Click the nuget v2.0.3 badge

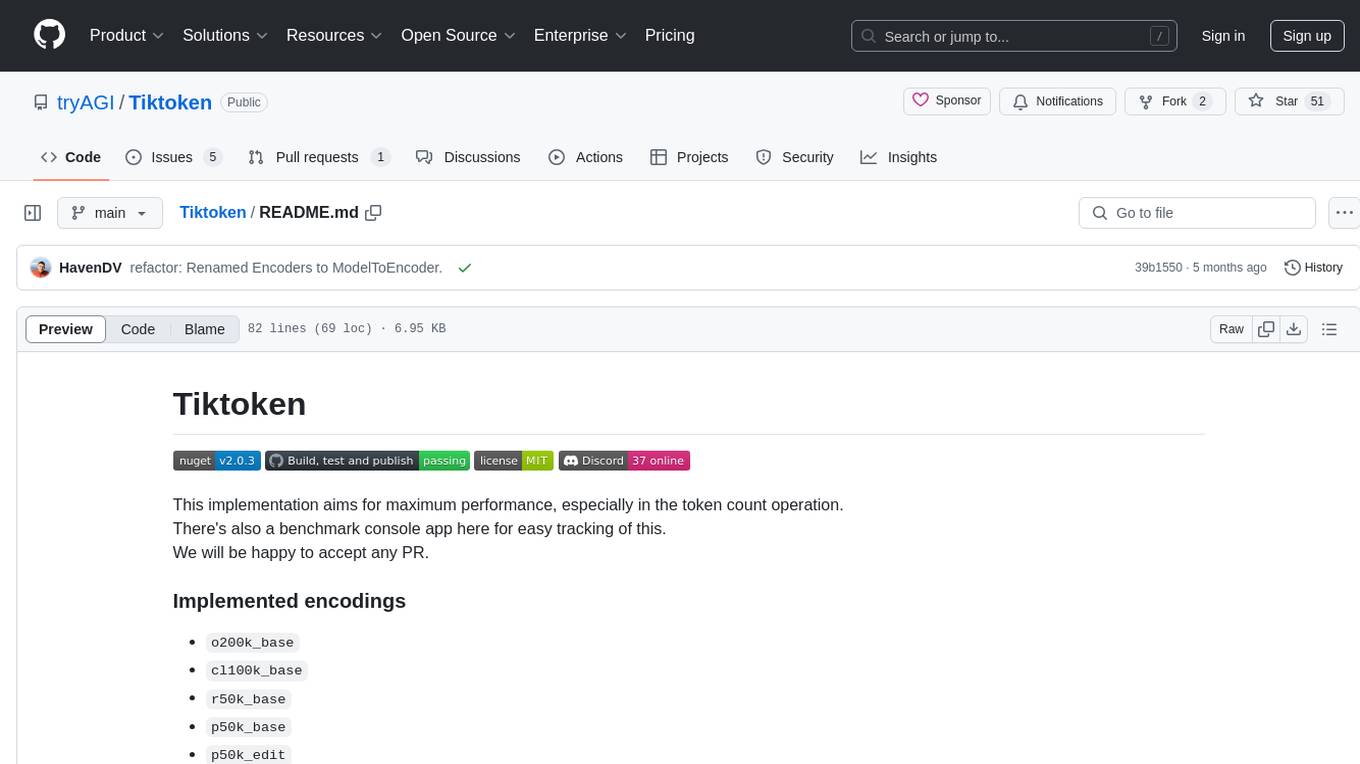pyautogui.click(x=217, y=460)
